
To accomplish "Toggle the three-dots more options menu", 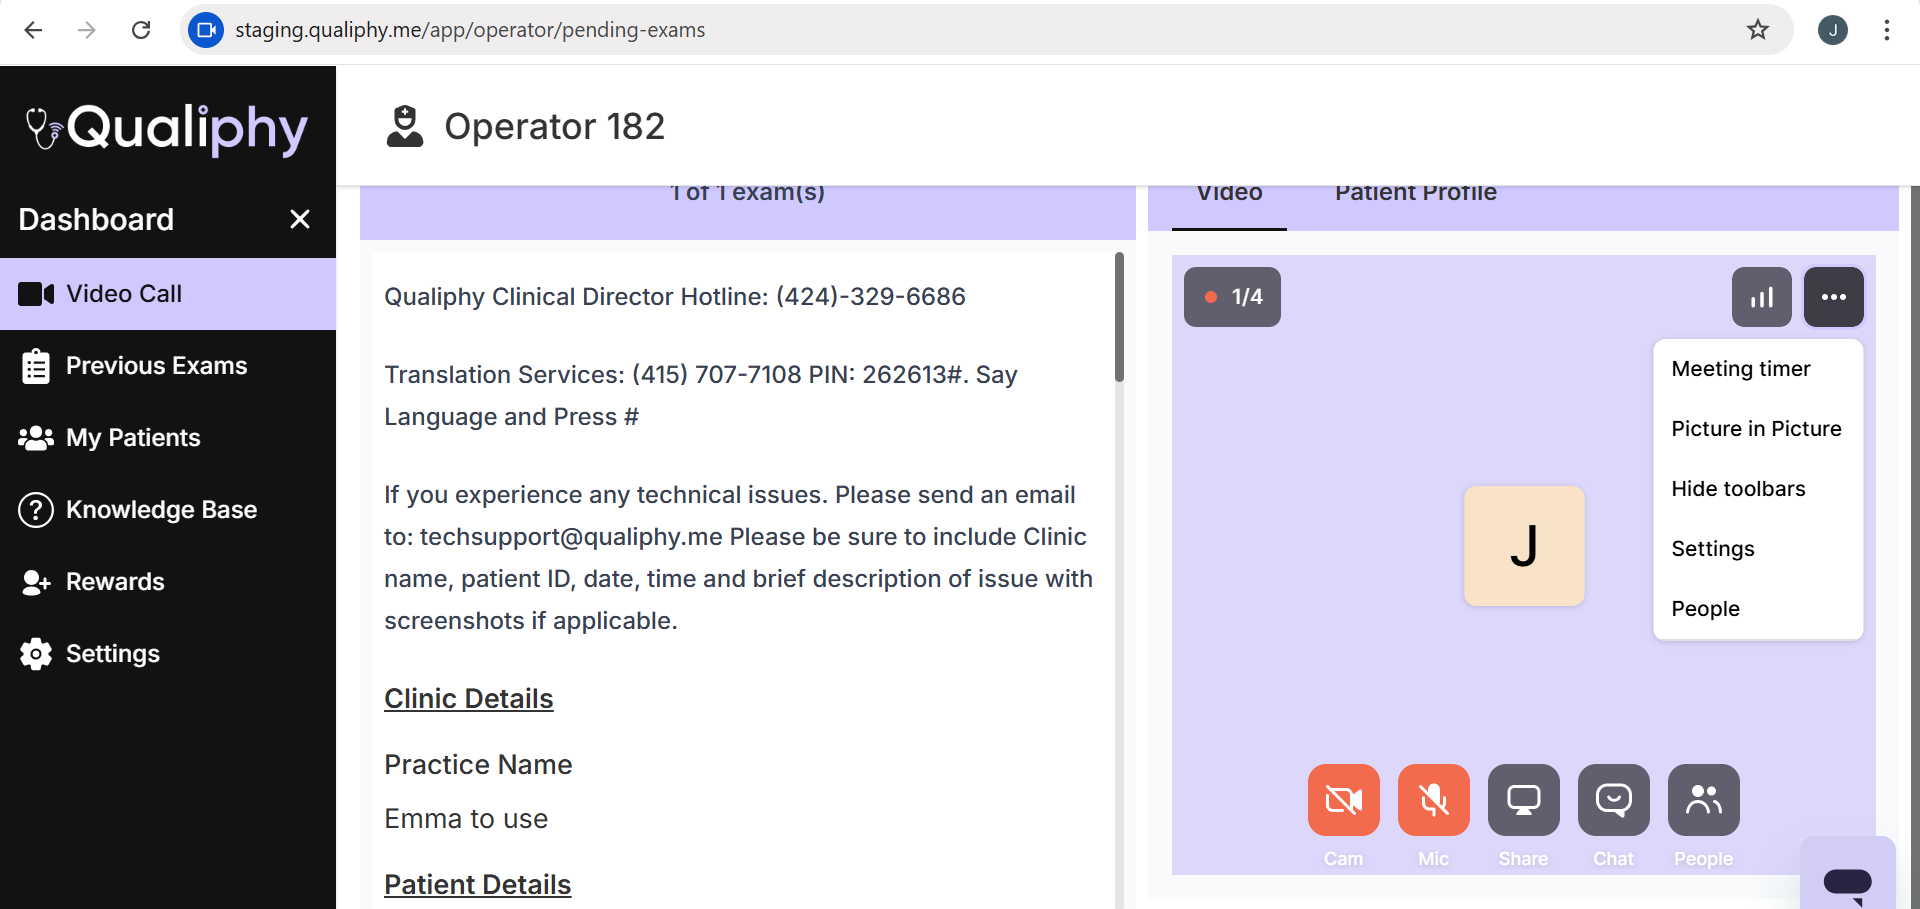I will pyautogui.click(x=1833, y=297).
